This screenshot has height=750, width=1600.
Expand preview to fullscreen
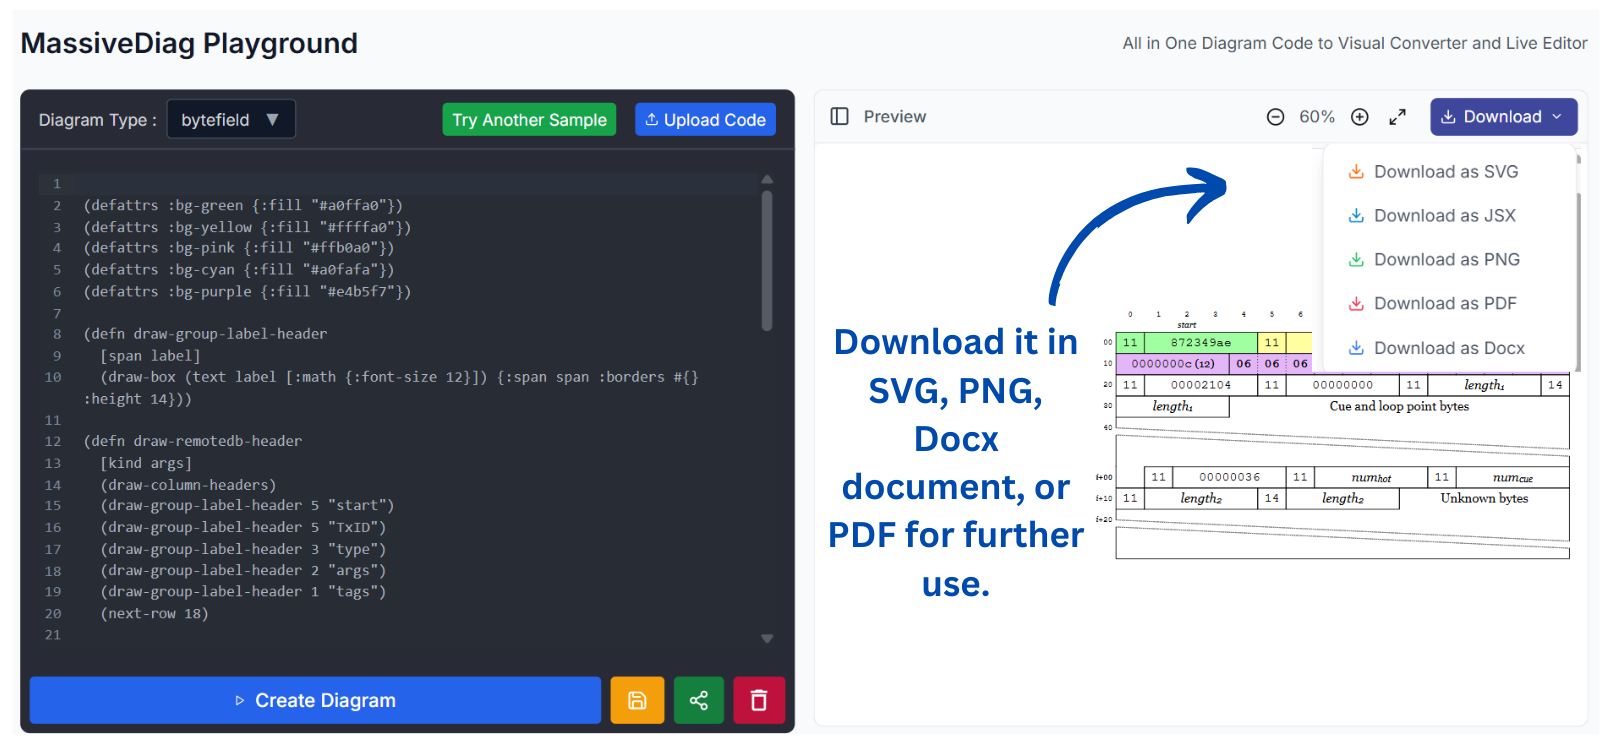1398,117
